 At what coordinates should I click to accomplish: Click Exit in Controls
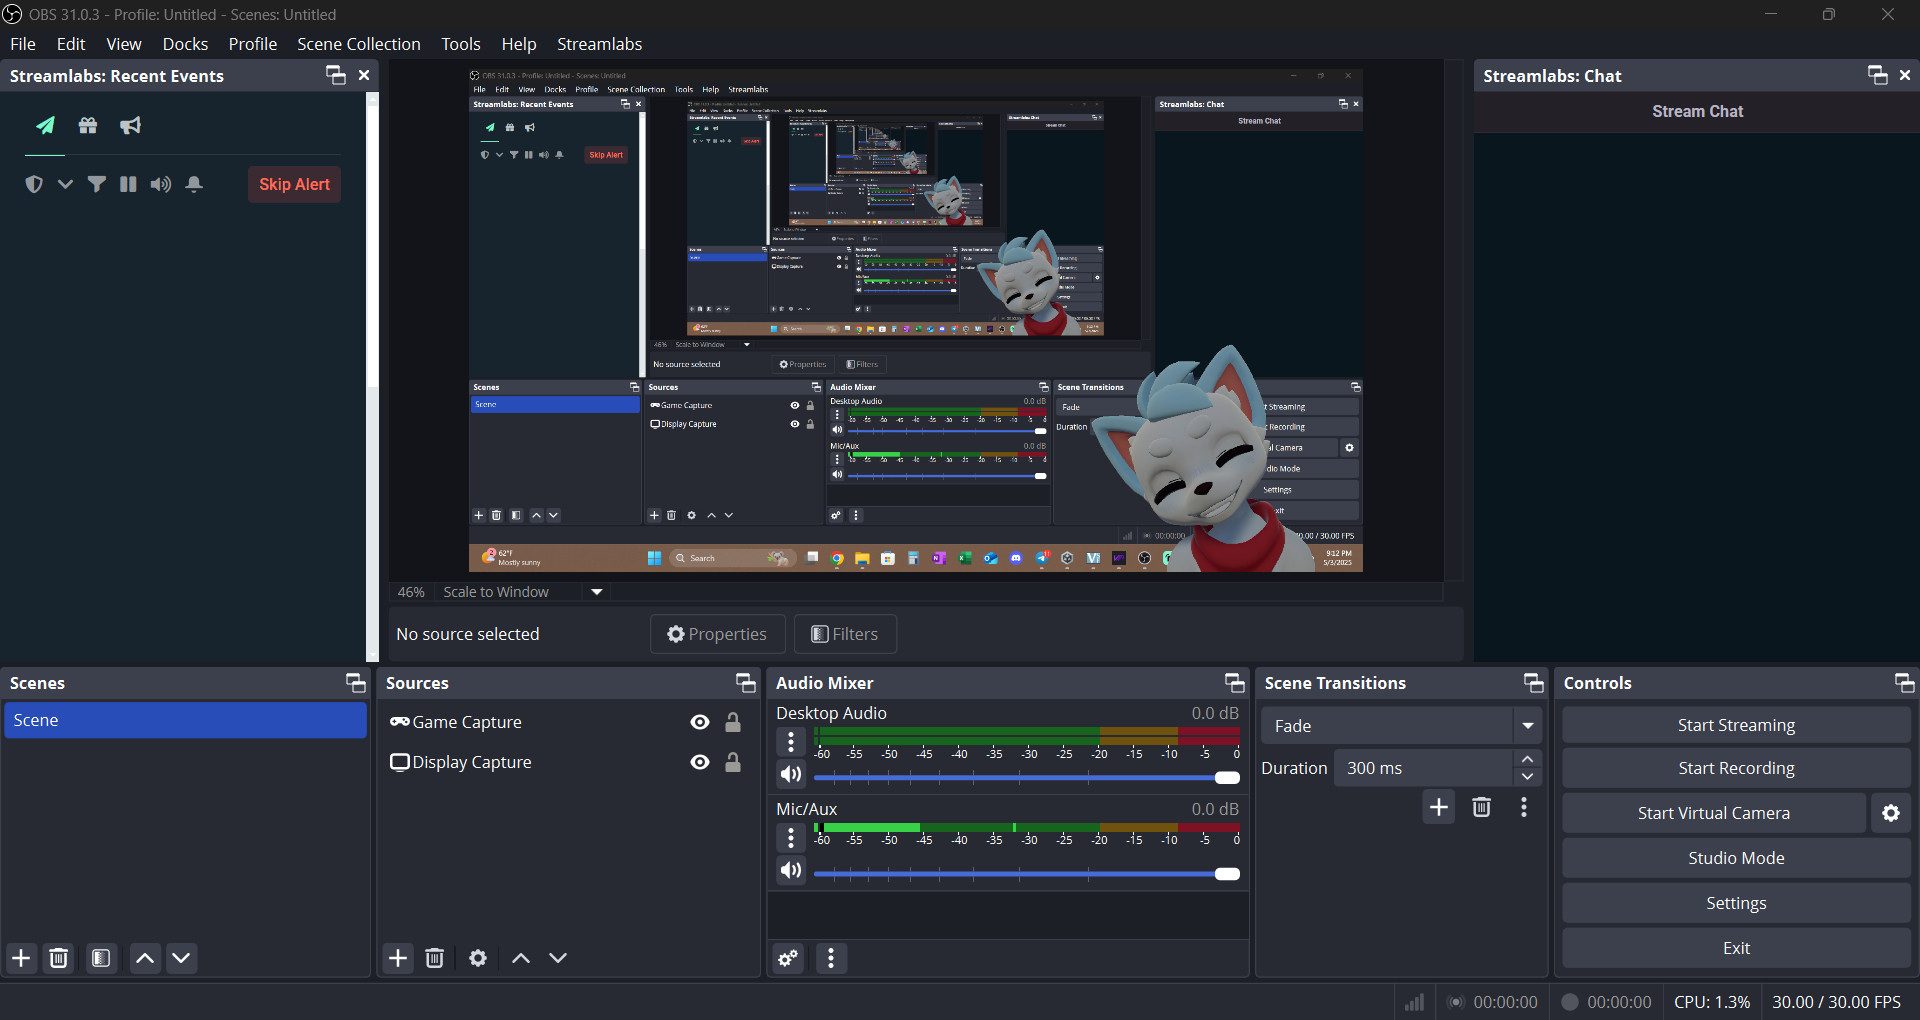pyautogui.click(x=1736, y=948)
